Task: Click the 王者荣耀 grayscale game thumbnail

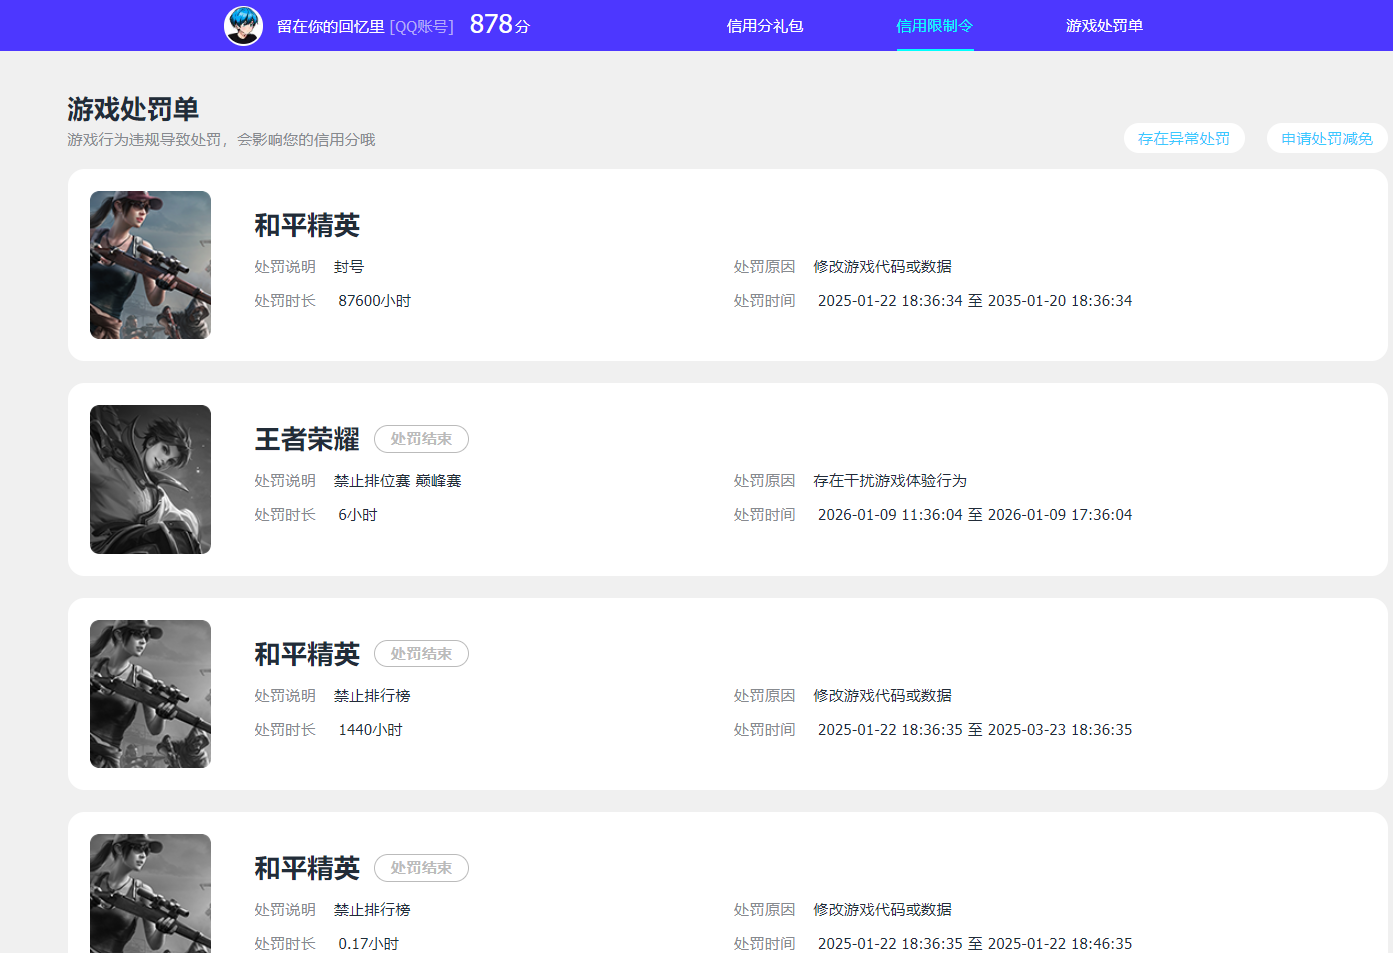Action: (x=150, y=479)
